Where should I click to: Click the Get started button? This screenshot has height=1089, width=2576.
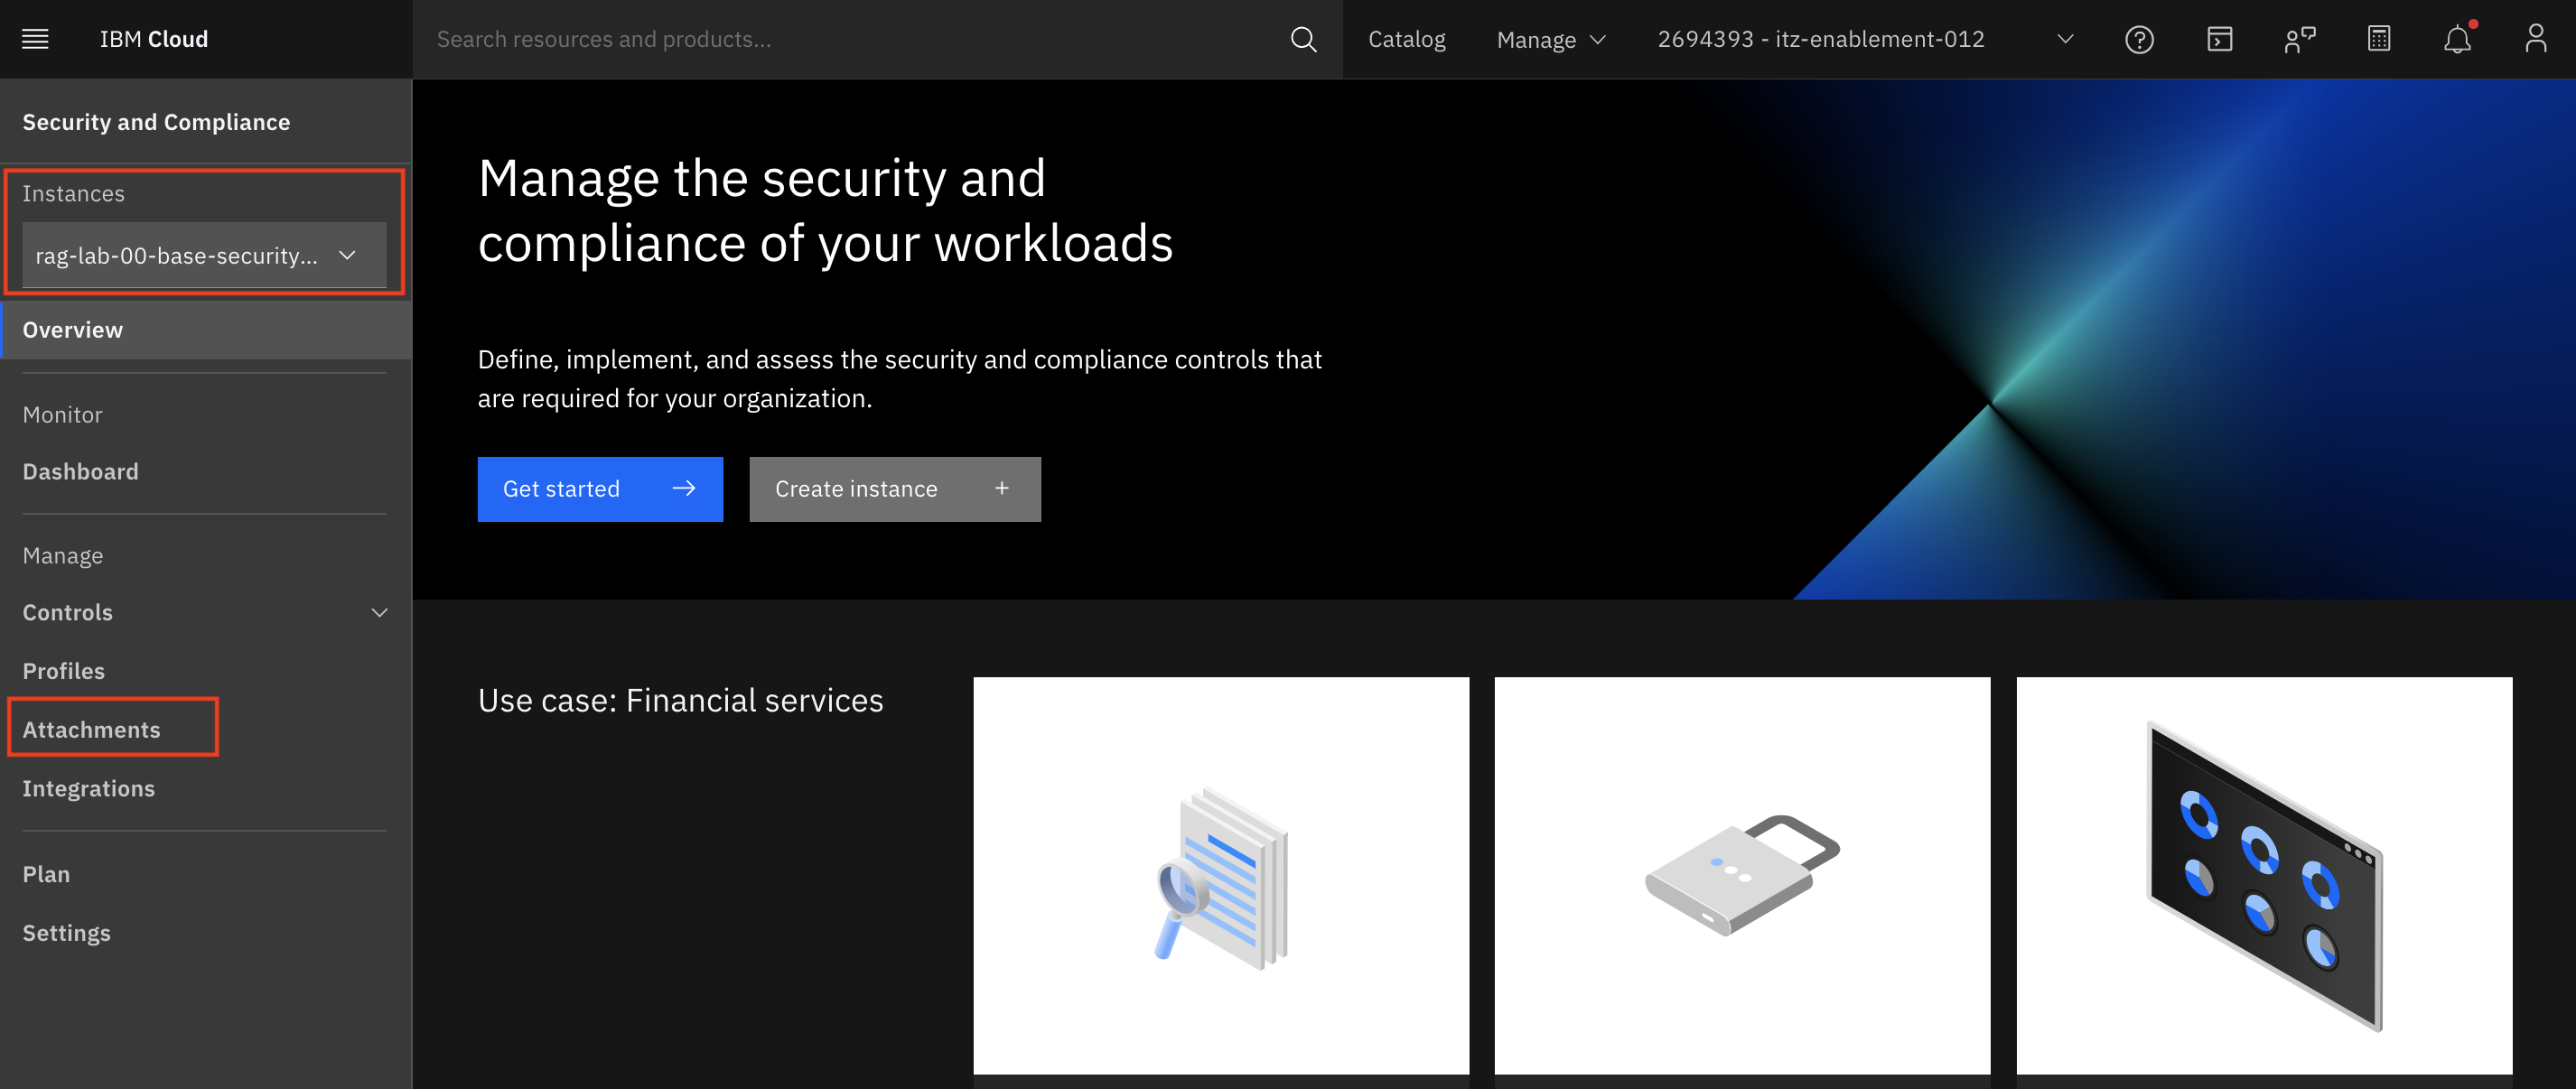pyautogui.click(x=599, y=489)
